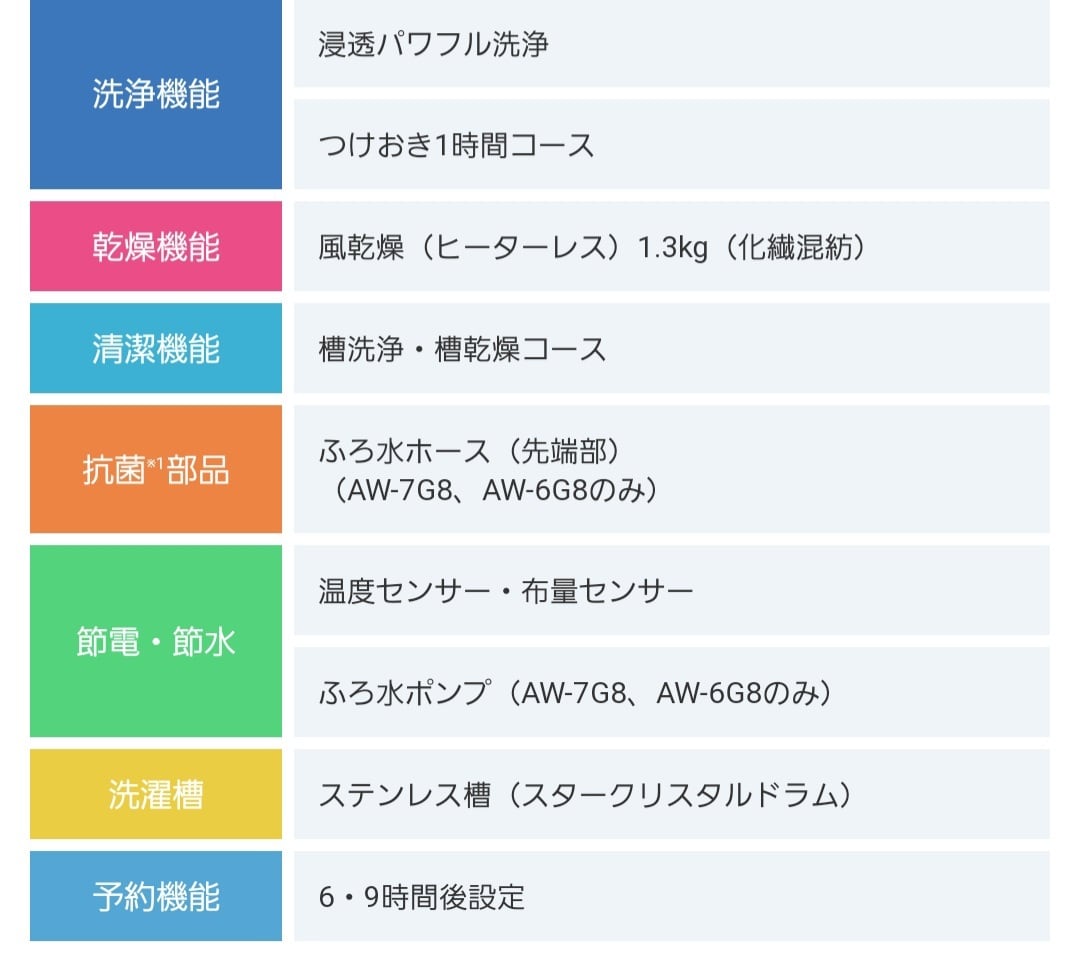The width and height of the screenshot is (1080, 962).
Task: Click the 浸透パワフル洗浄 feature row
Action: click(x=433, y=45)
